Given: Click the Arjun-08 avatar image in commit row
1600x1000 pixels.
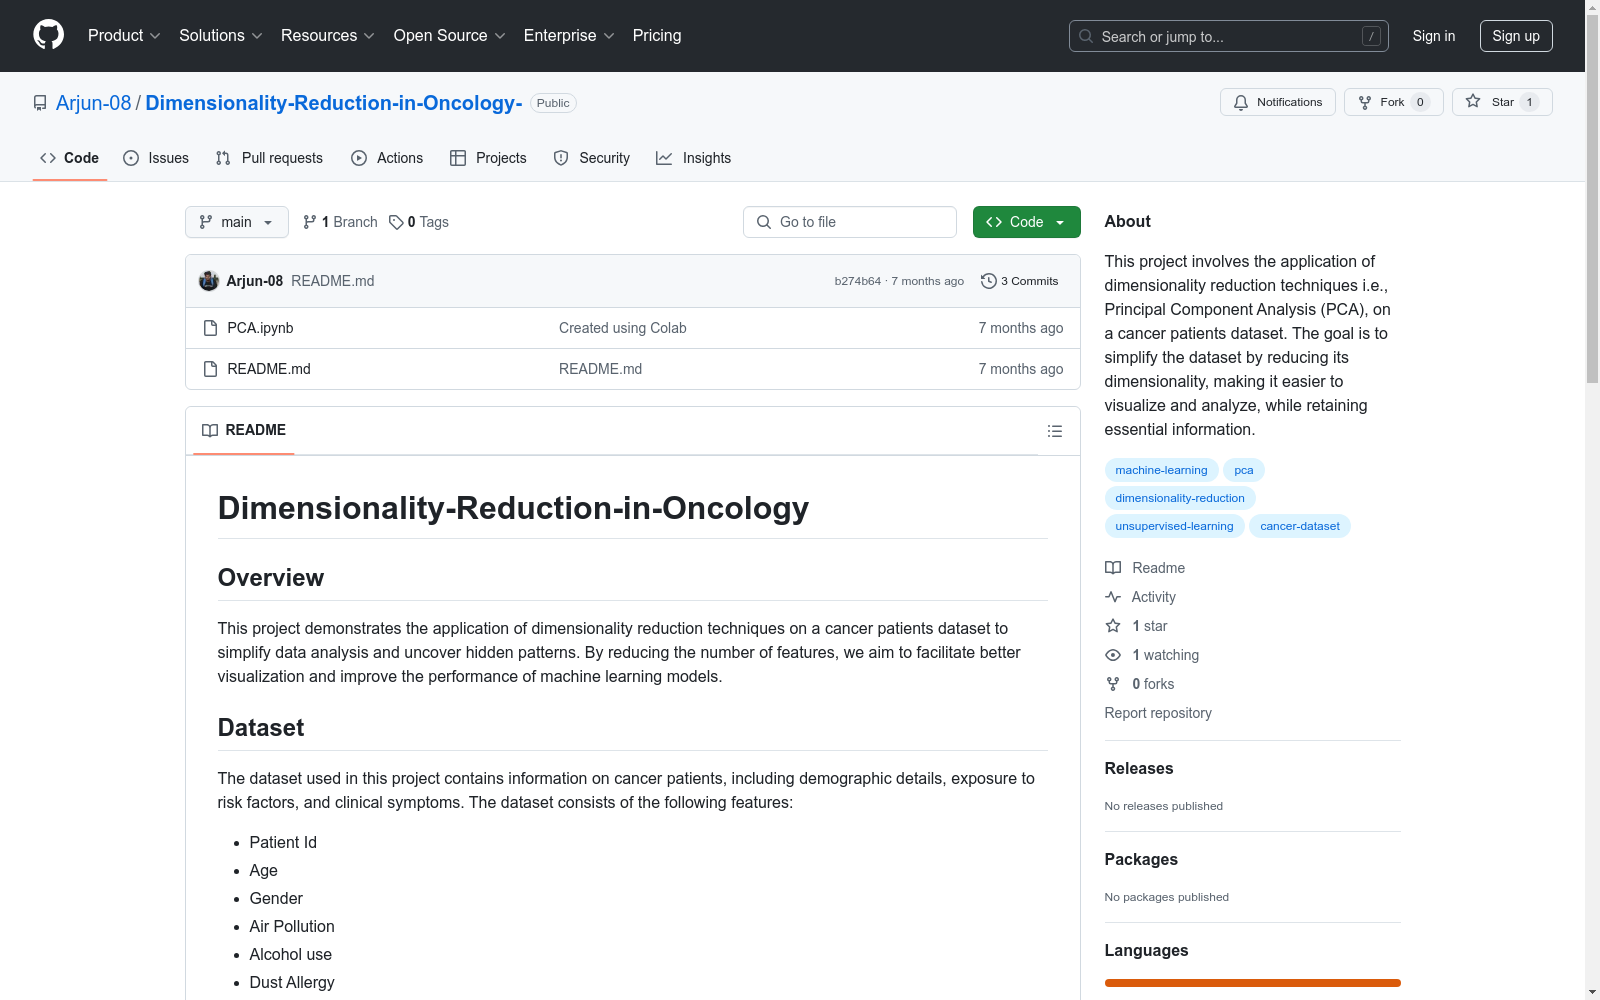Looking at the screenshot, I should (x=209, y=281).
